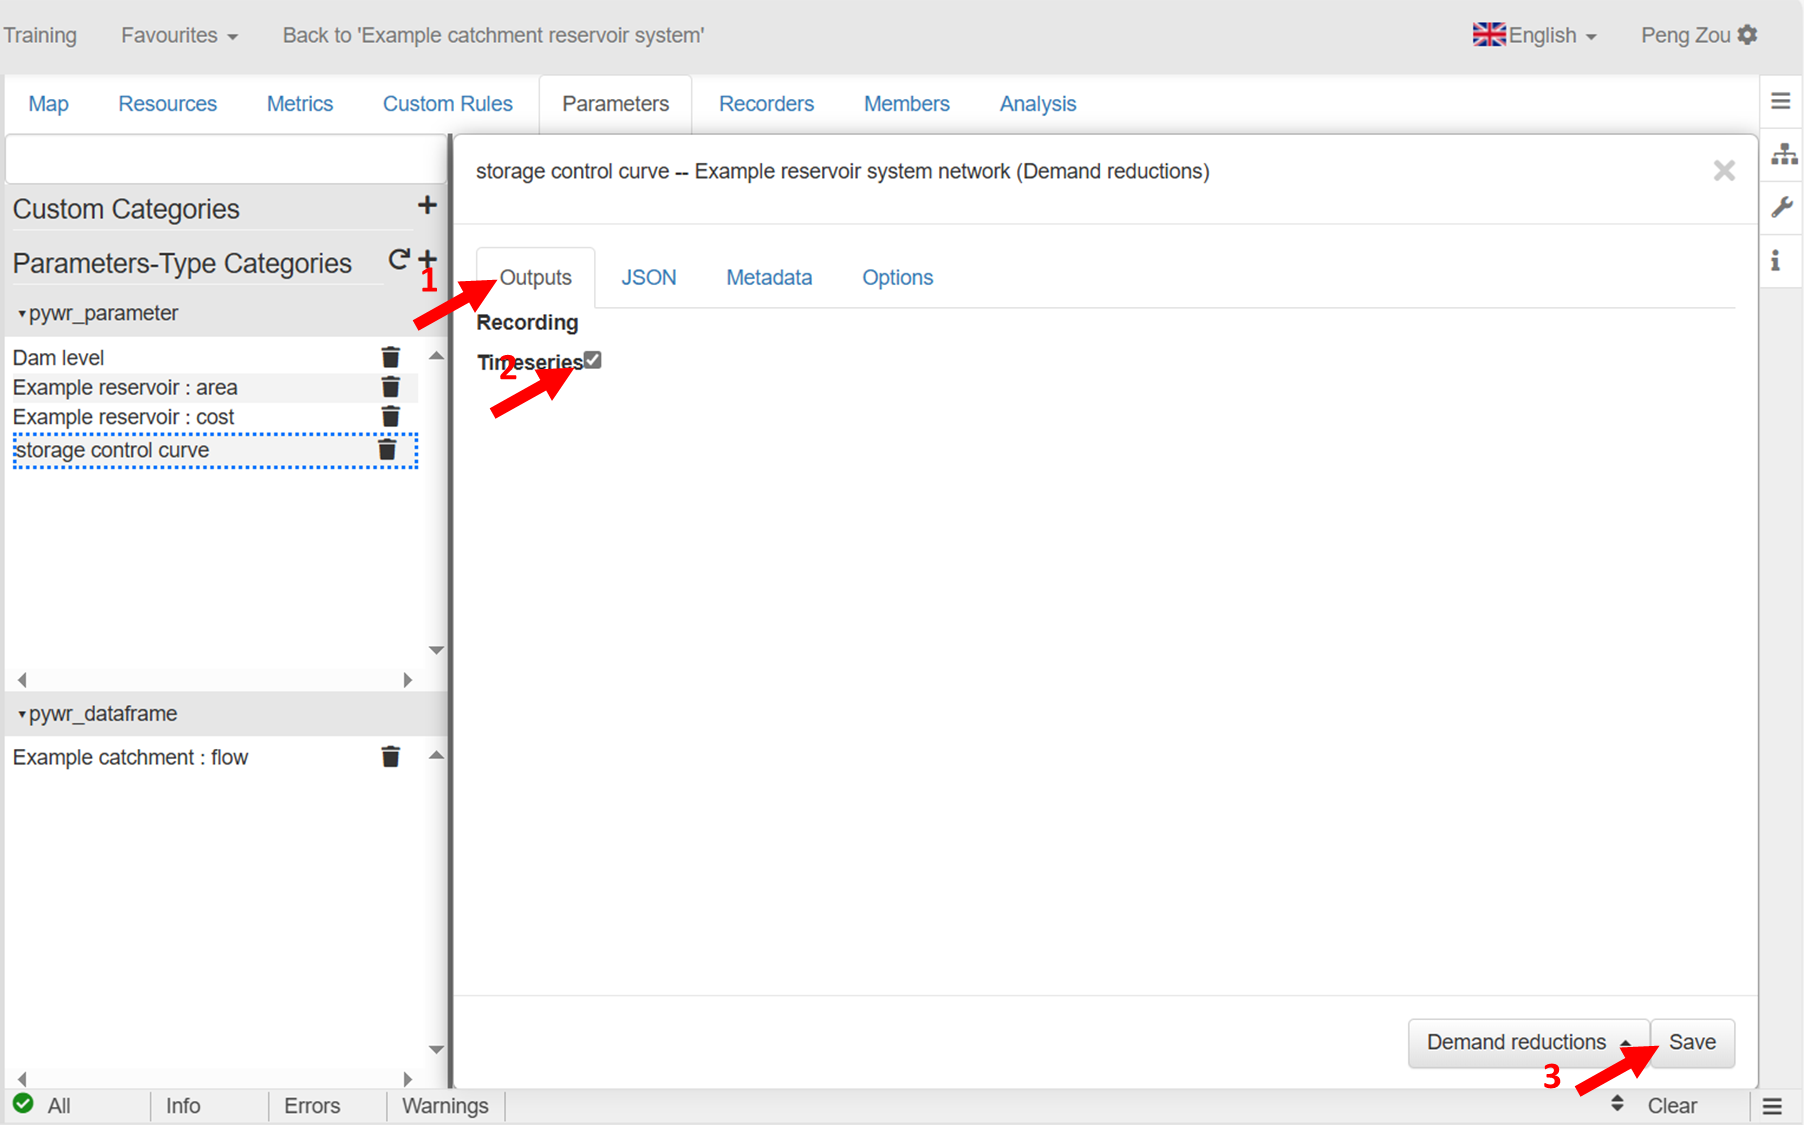The height and width of the screenshot is (1125, 1804).
Task: Close the storage control curve panel
Action: pos(1723,171)
